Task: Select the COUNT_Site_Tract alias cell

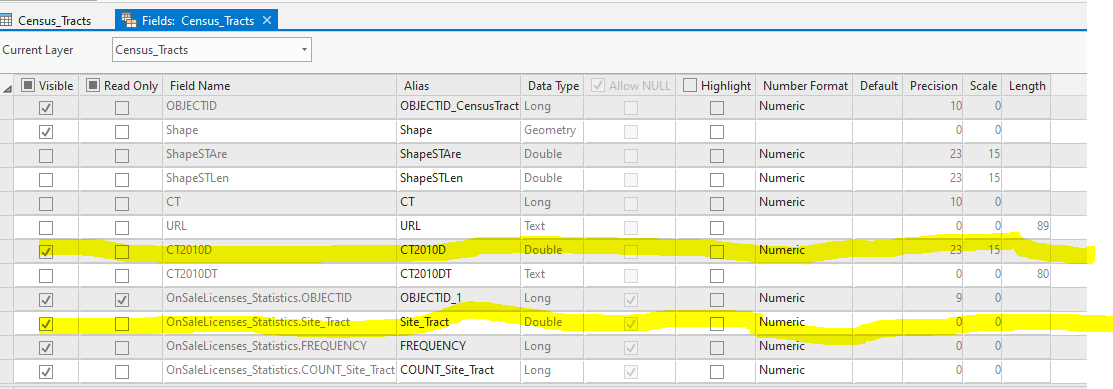Action: coord(459,370)
